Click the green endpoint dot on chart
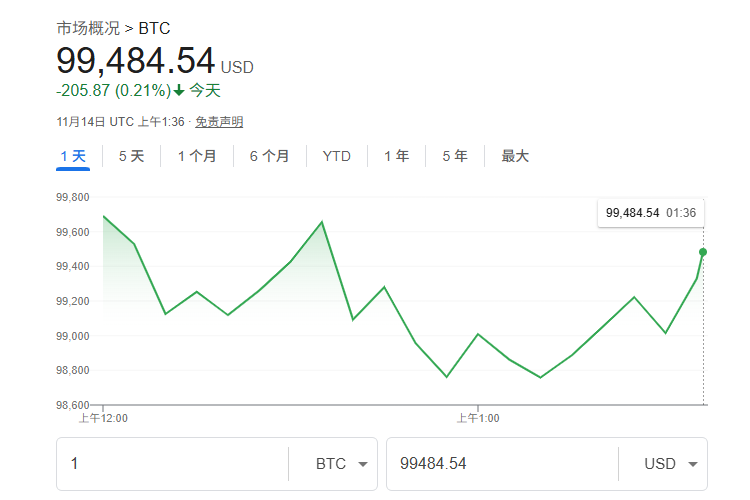 point(703,252)
